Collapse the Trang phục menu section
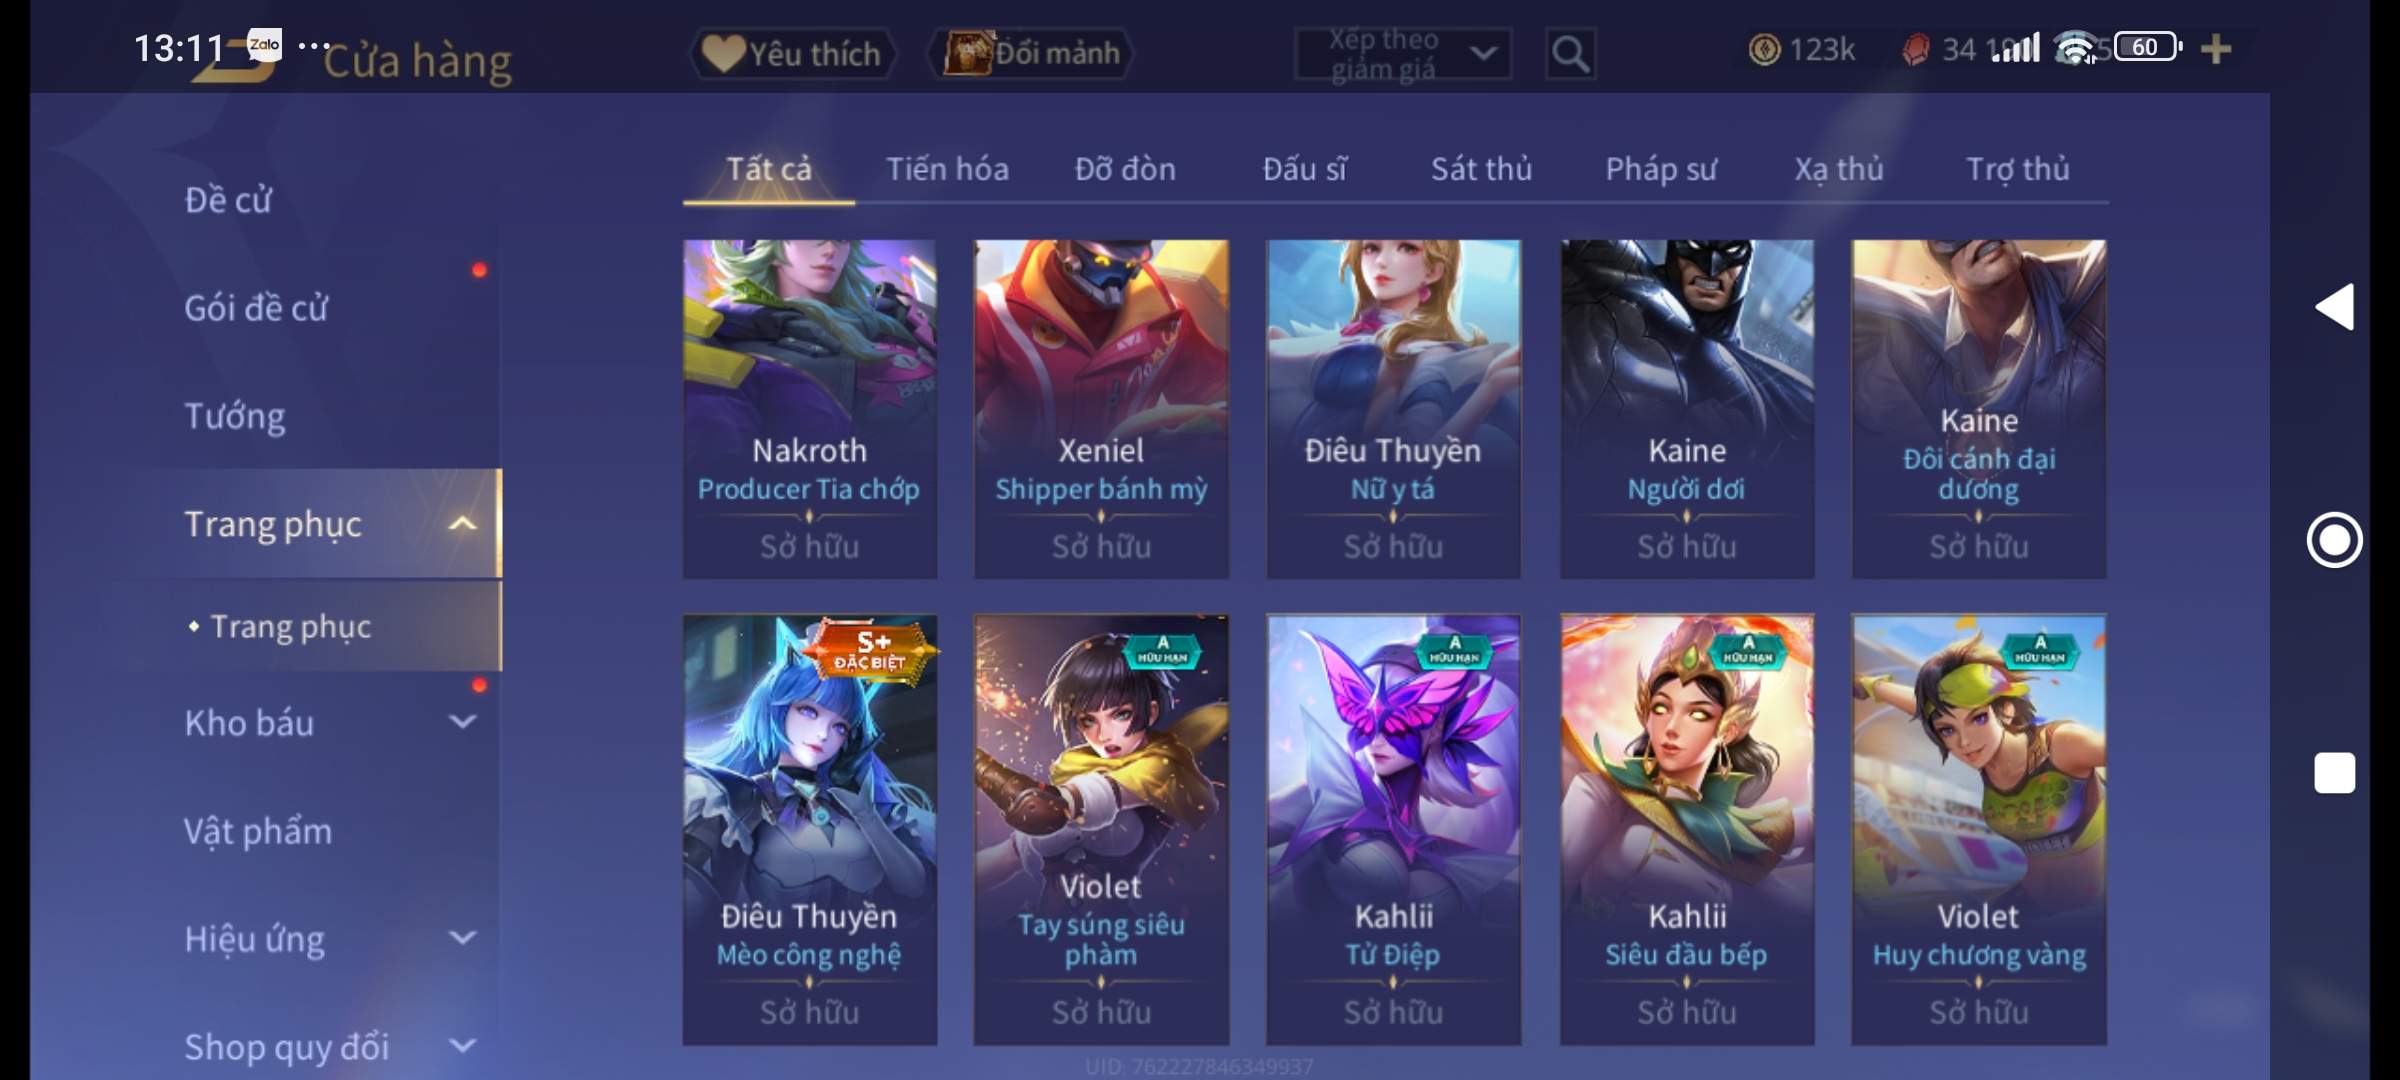This screenshot has width=2400, height=1080. click(462, 523)
